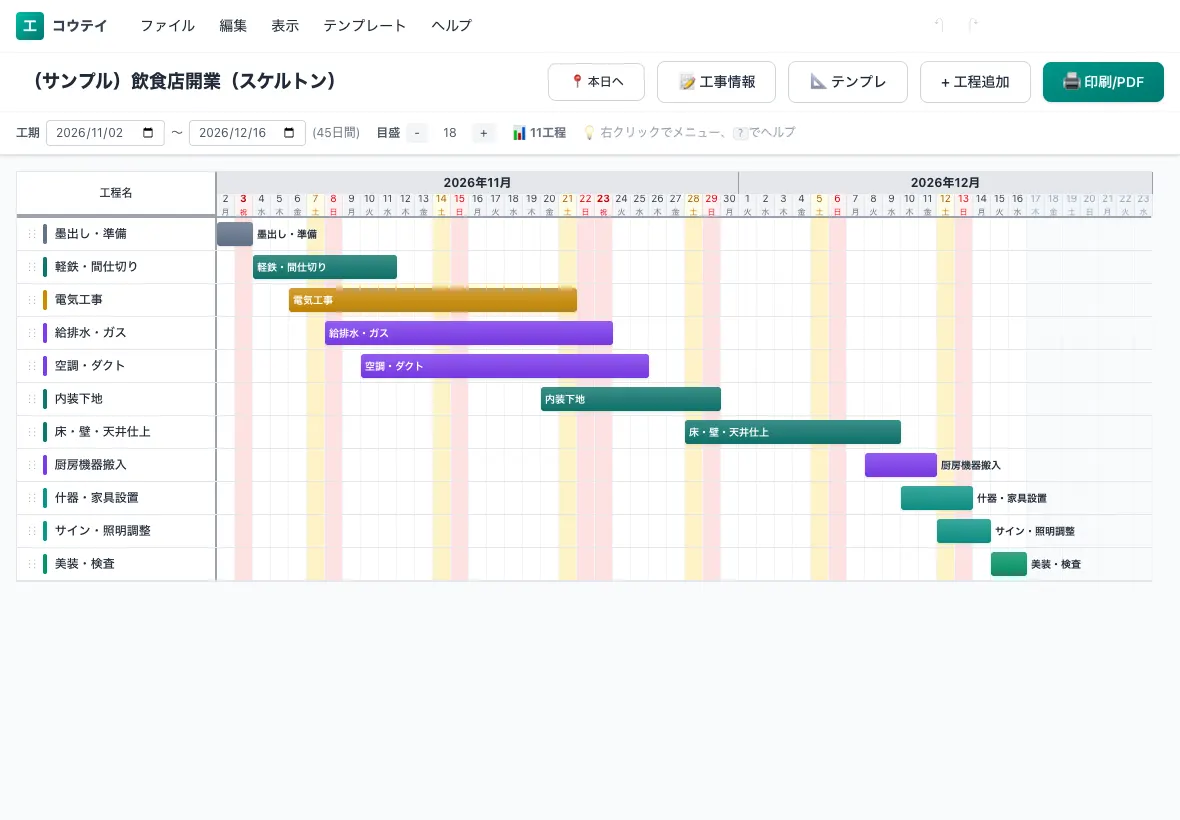This screenshot has height=820, width=1180.
Task: Click the undo arrow icon
Action: pyautogui.click(x=939, y=25)
